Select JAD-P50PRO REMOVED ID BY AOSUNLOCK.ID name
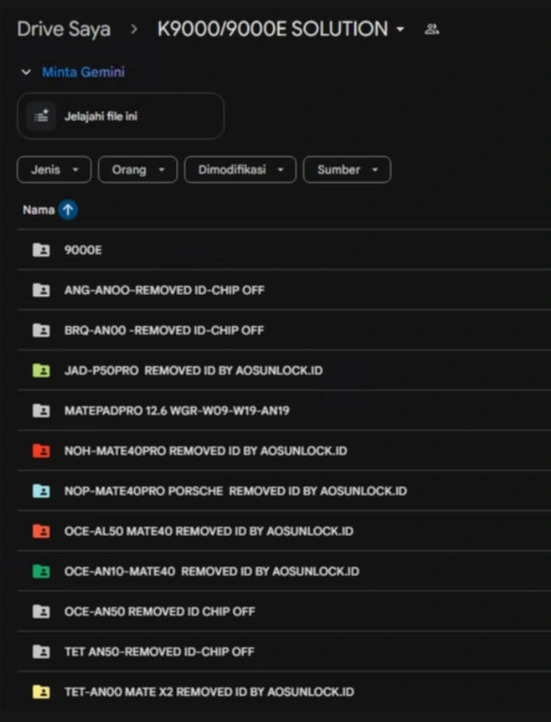 (x=193, y=370)
